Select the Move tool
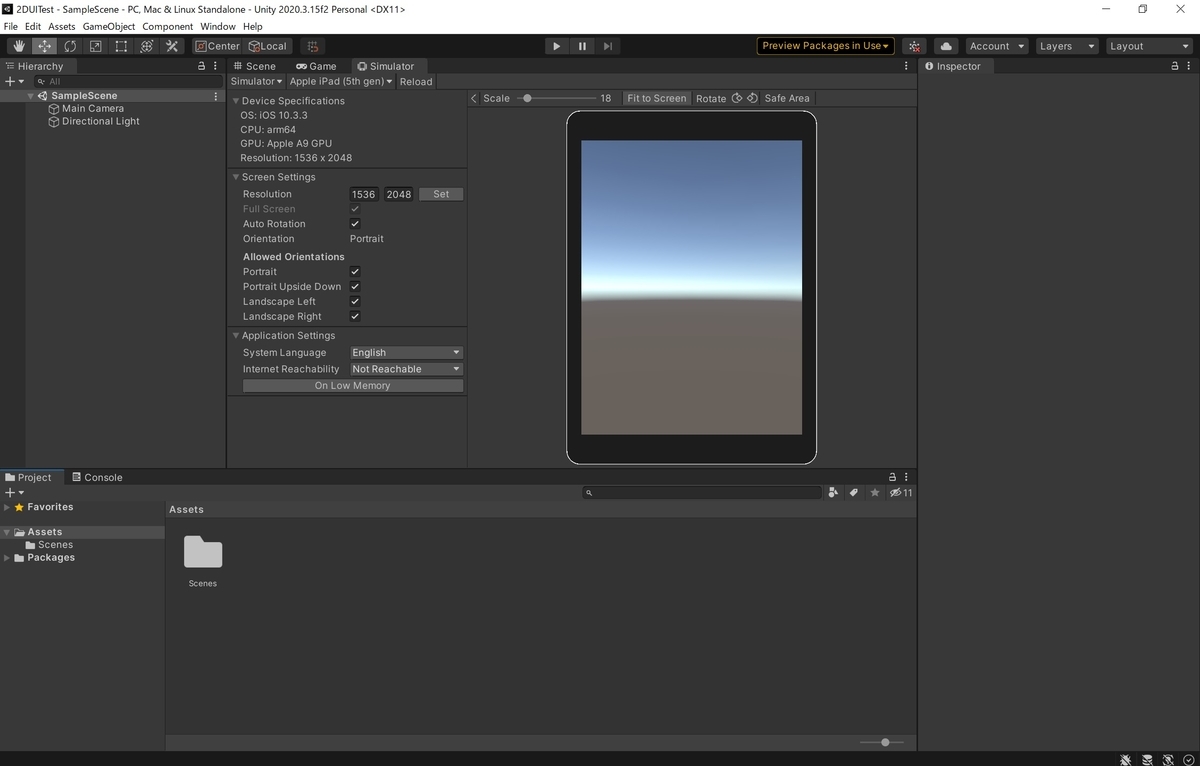The height and width of the screenshot is (766, 1200). click(x=45, y=46)
